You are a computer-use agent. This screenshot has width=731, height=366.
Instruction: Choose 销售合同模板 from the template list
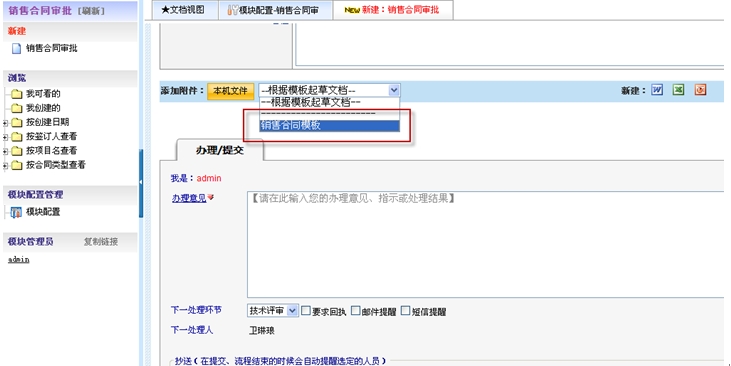point(329,125)
